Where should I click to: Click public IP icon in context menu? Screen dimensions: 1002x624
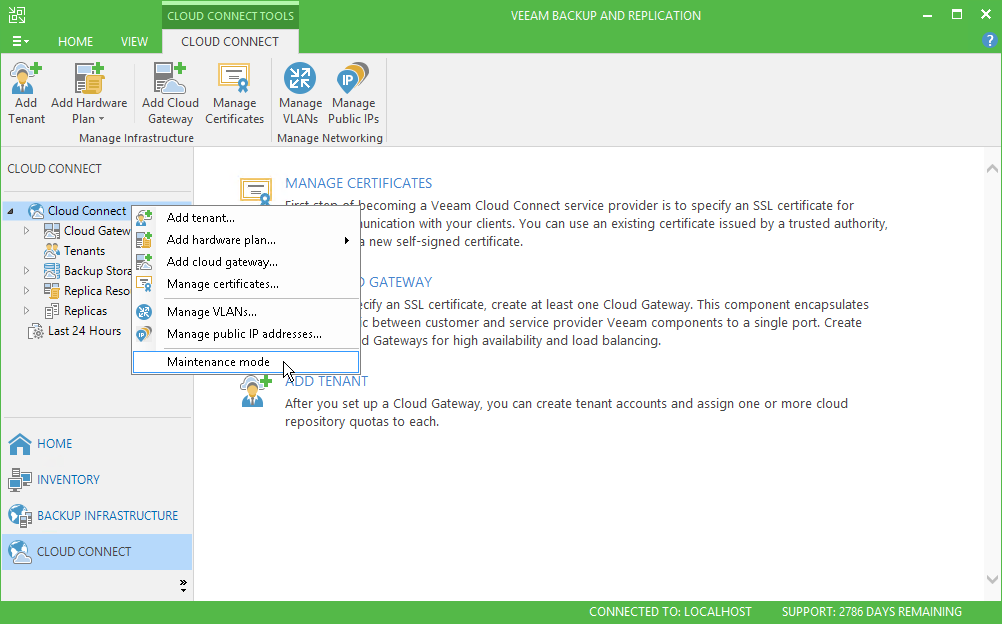click(144, 334)
